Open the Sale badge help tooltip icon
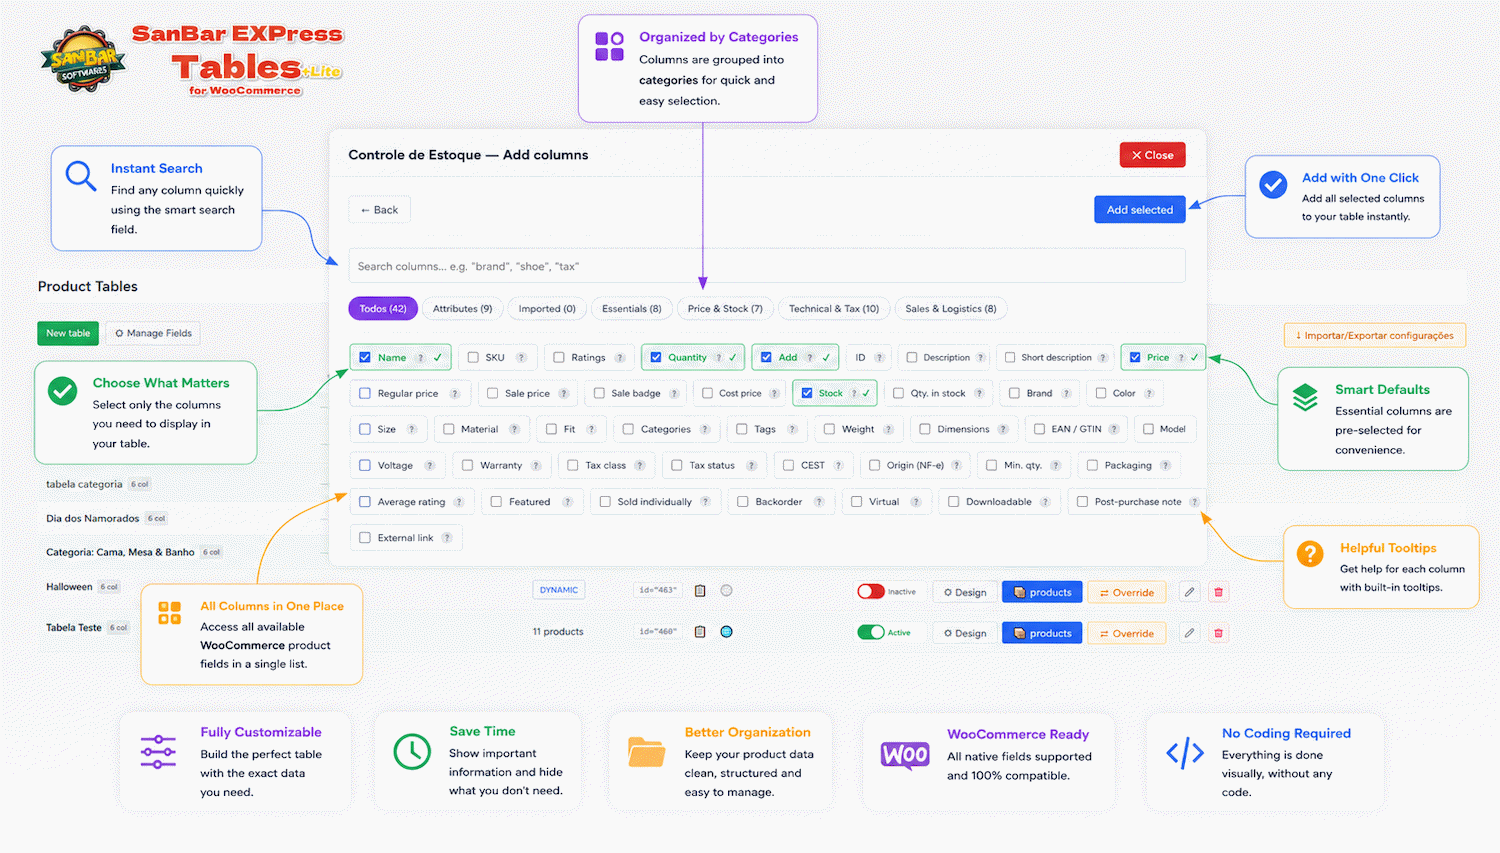The width and height of the screenshot is (1500, 853). click(674, 394)
